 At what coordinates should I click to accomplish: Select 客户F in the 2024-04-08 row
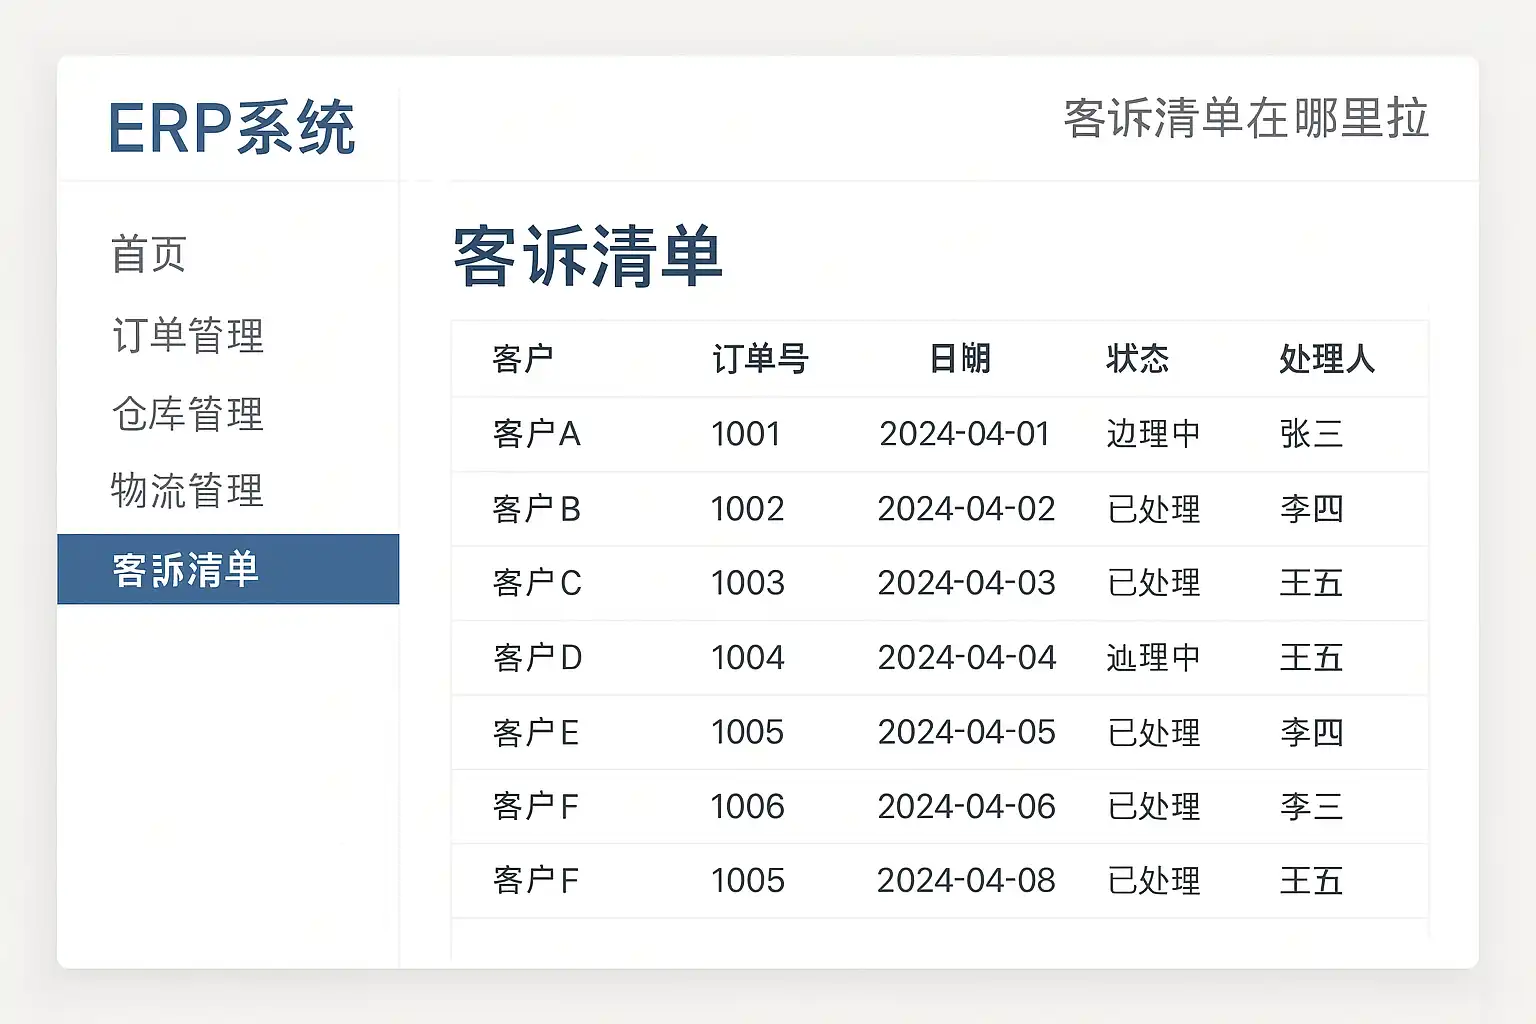(x=536, y=881)
